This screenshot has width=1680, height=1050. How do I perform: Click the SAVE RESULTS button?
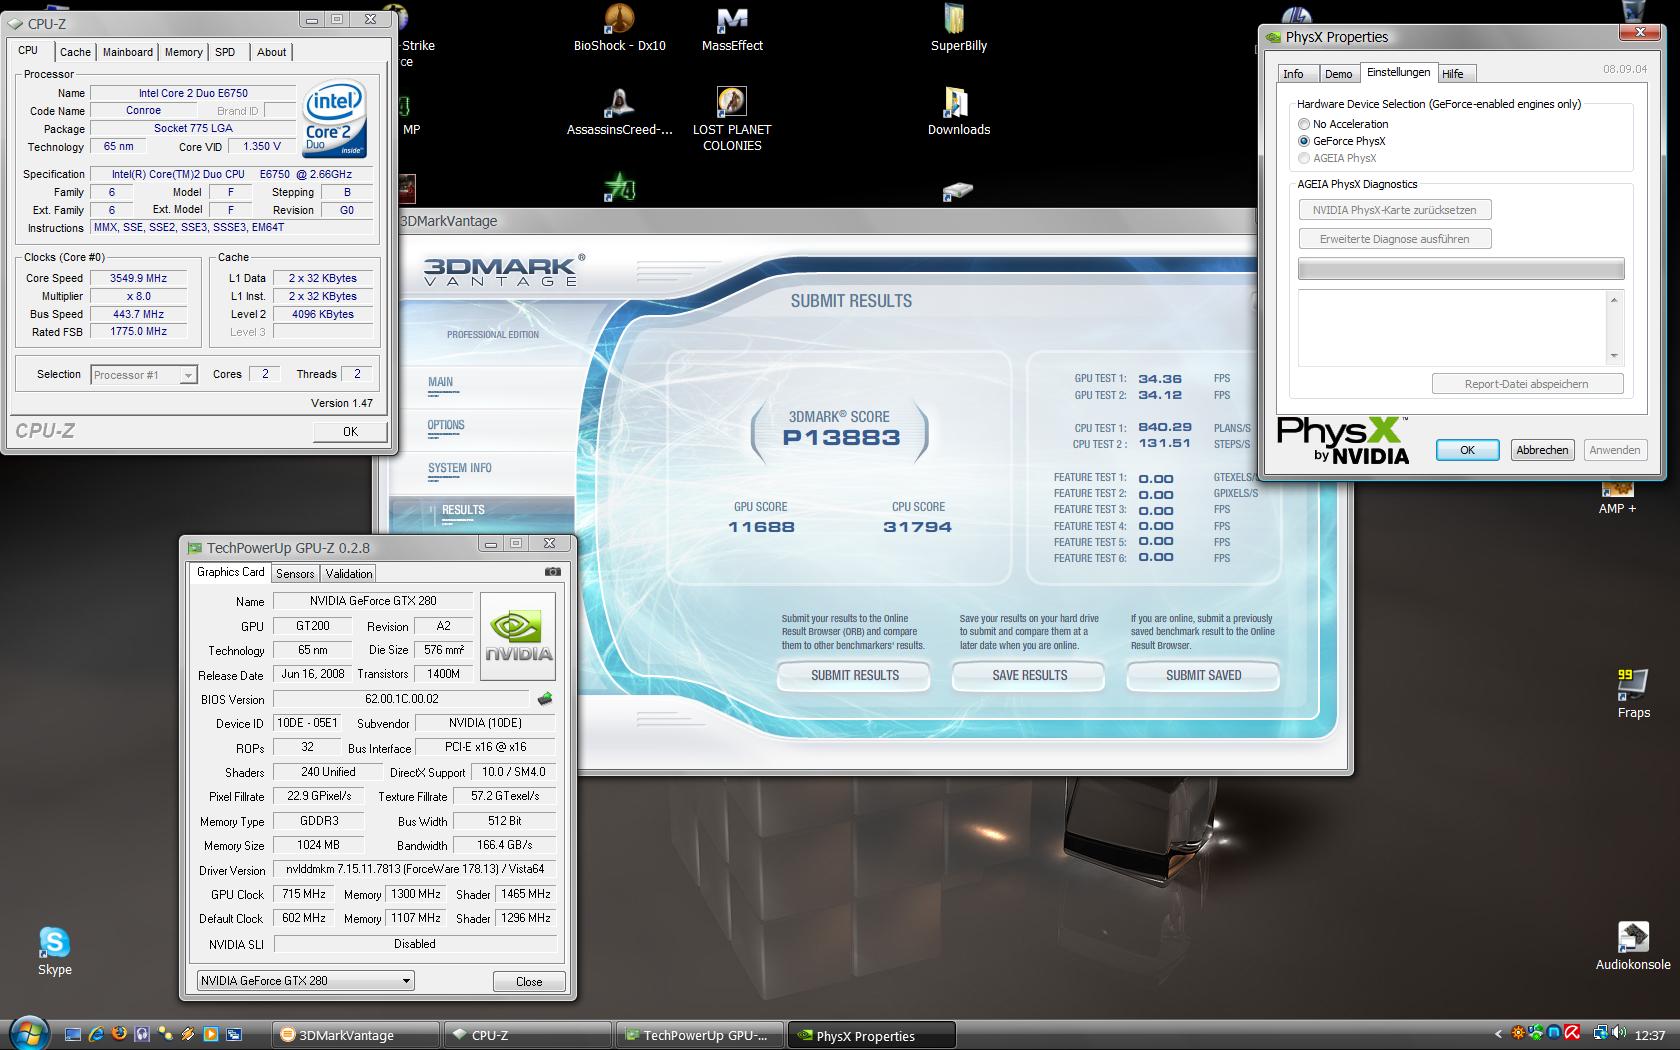[1029, 676]
